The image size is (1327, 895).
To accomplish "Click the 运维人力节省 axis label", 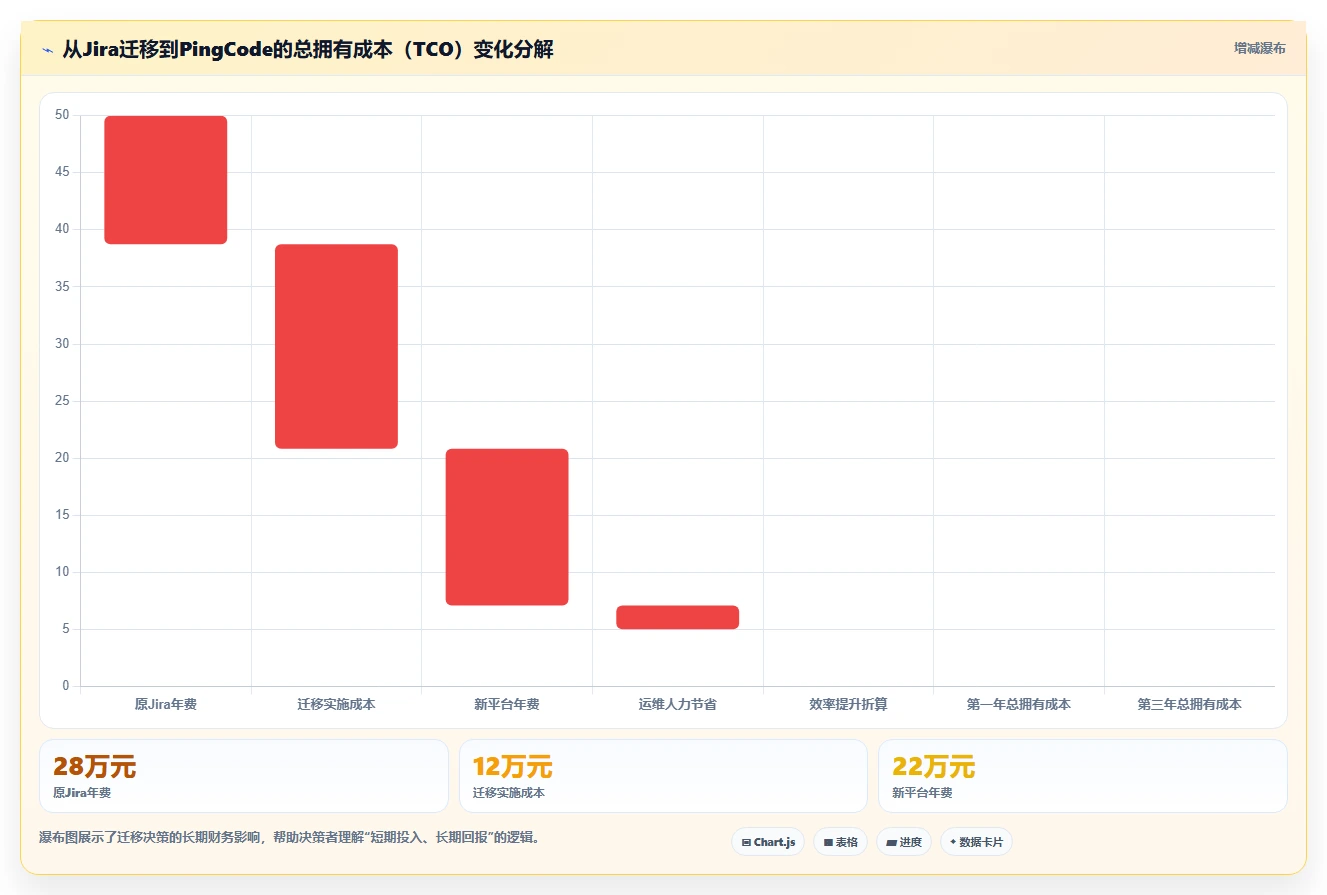I will point(678,704).
